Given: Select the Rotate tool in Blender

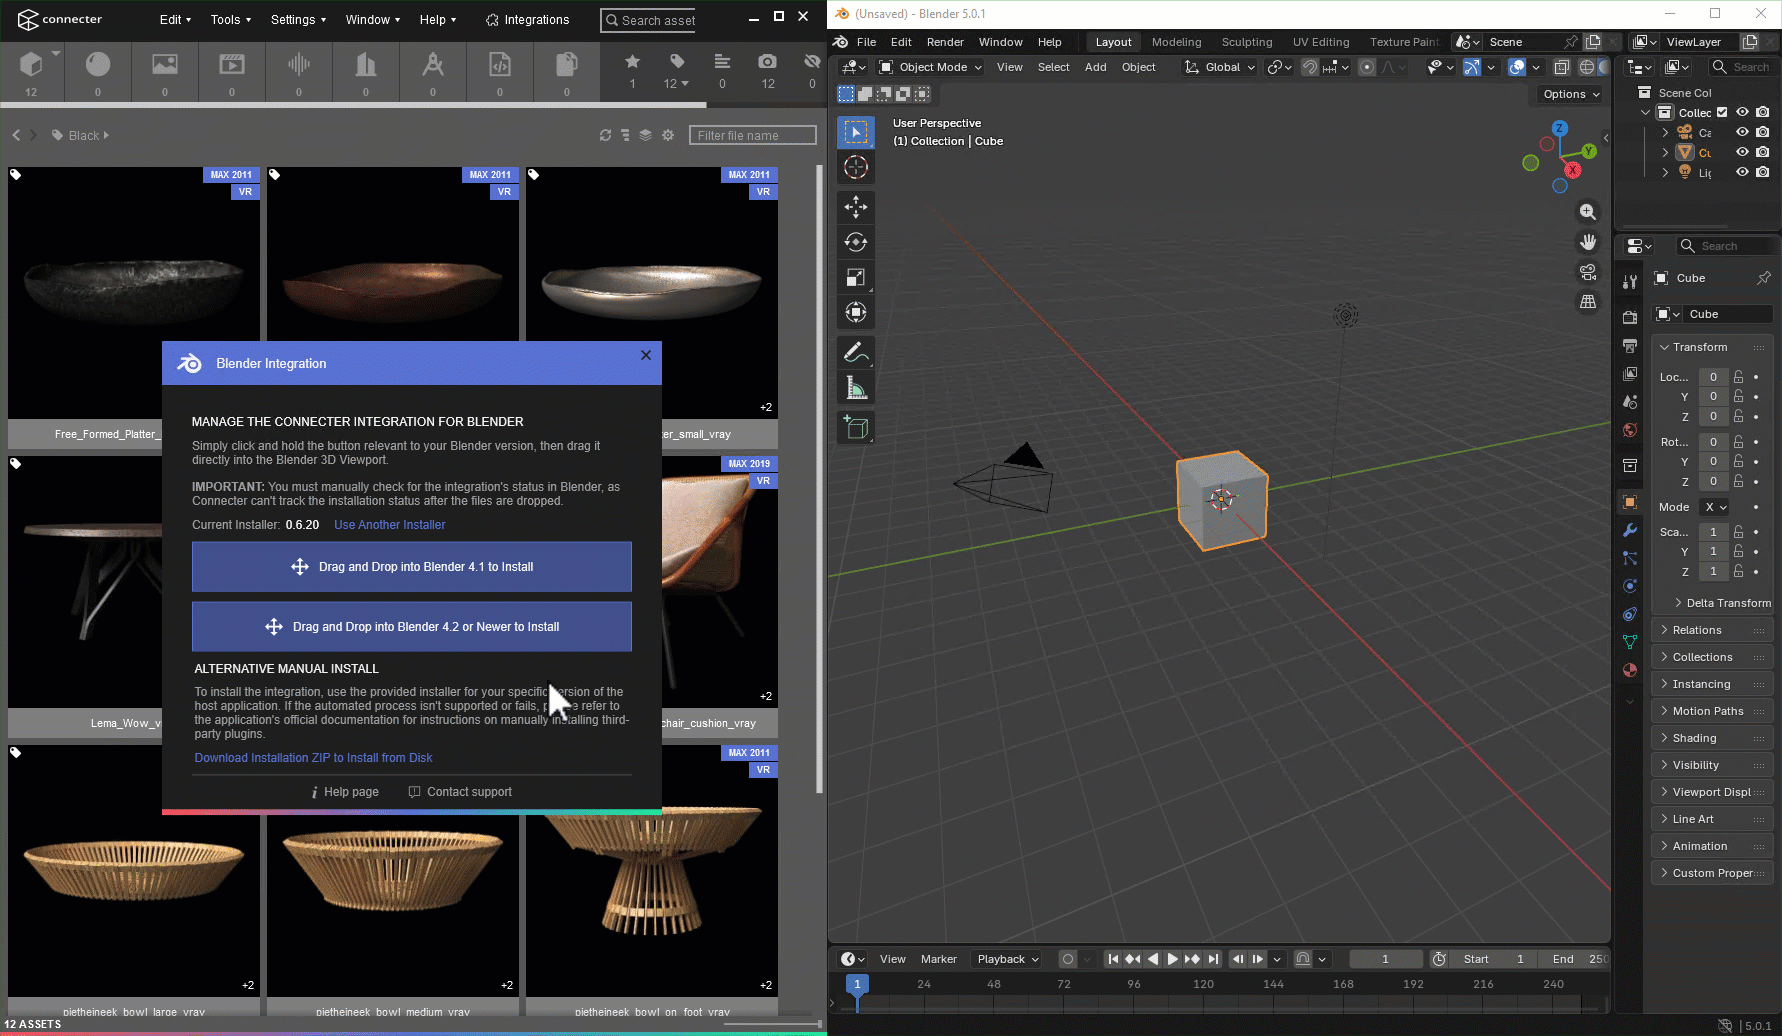Looking at the screenshot, I should (x=856, y=242).
